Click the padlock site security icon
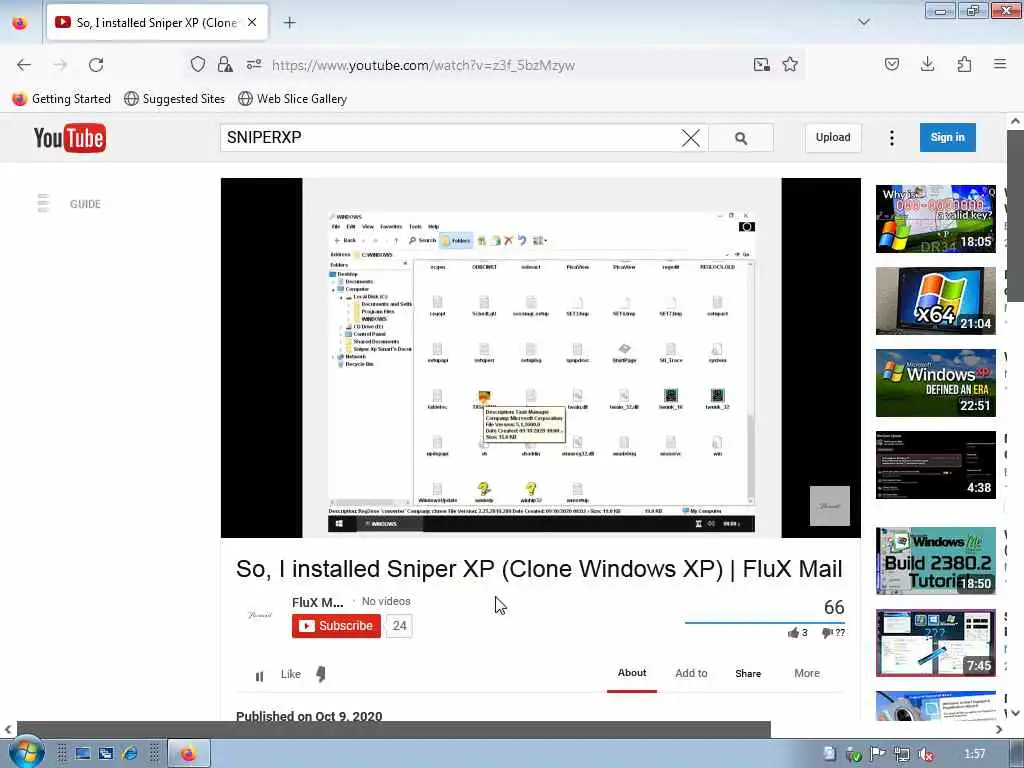This screenshot has height=768, width=1024. pyautogui.click(x=225, y=64)
